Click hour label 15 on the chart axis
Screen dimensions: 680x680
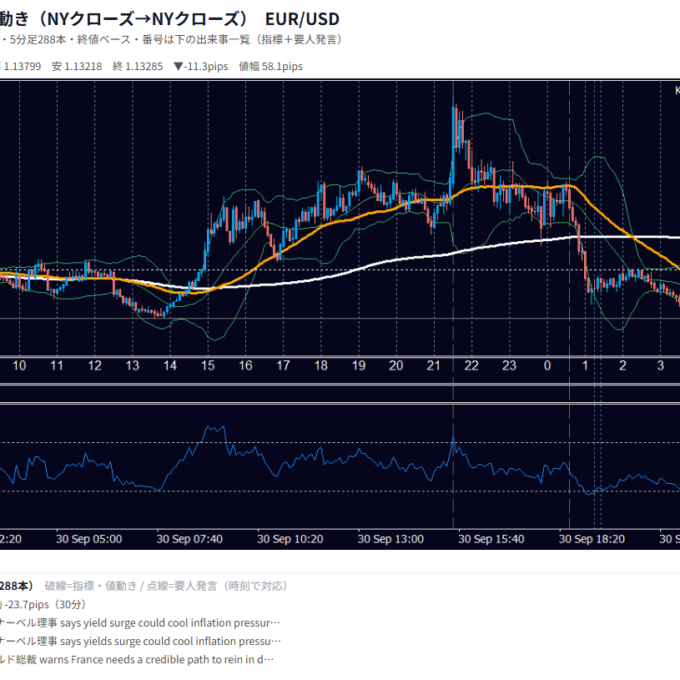pos(208,366)
